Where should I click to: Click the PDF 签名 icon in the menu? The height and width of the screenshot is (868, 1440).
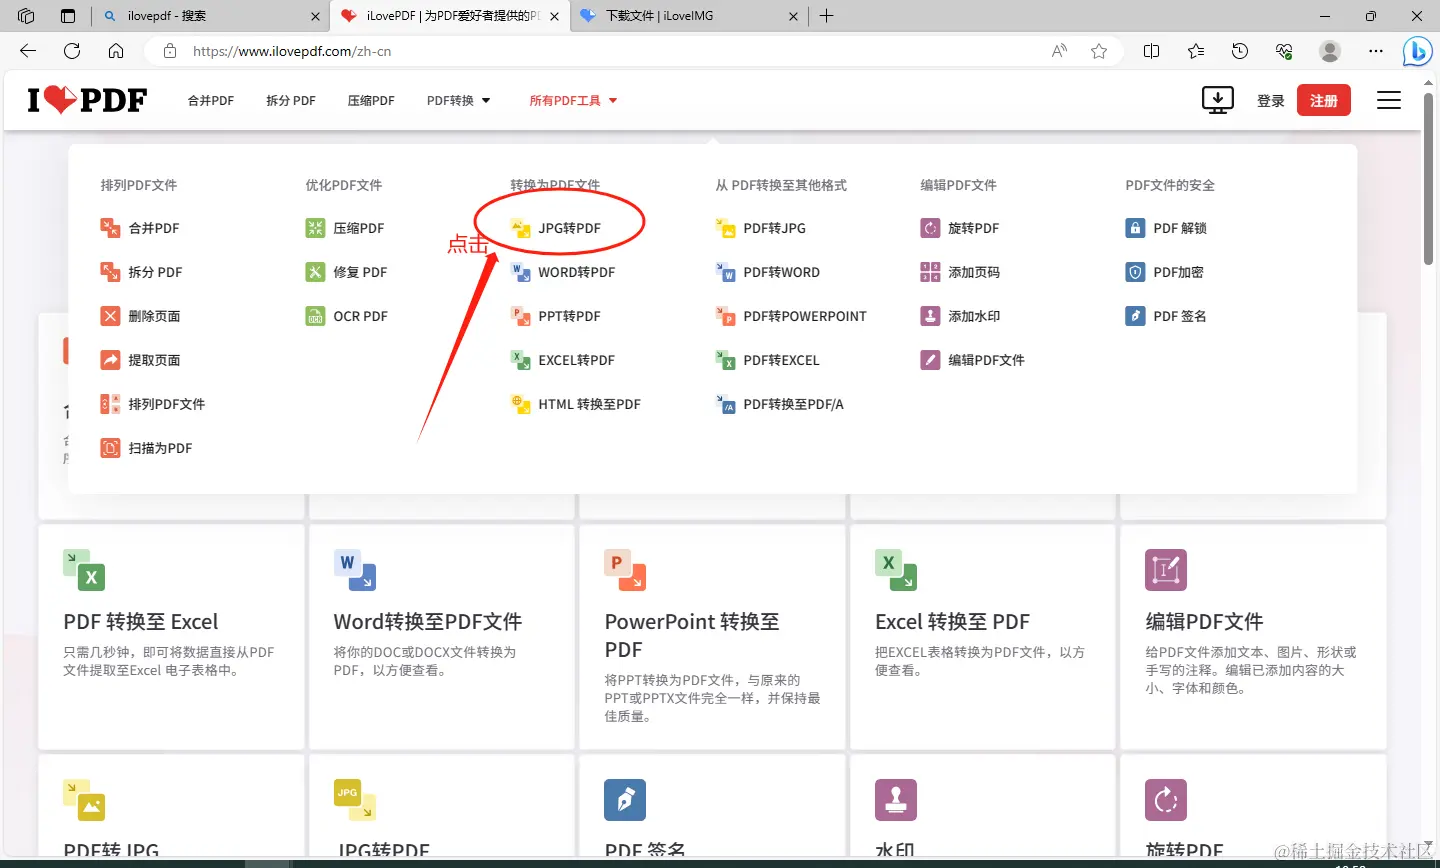coord(1135,316)
